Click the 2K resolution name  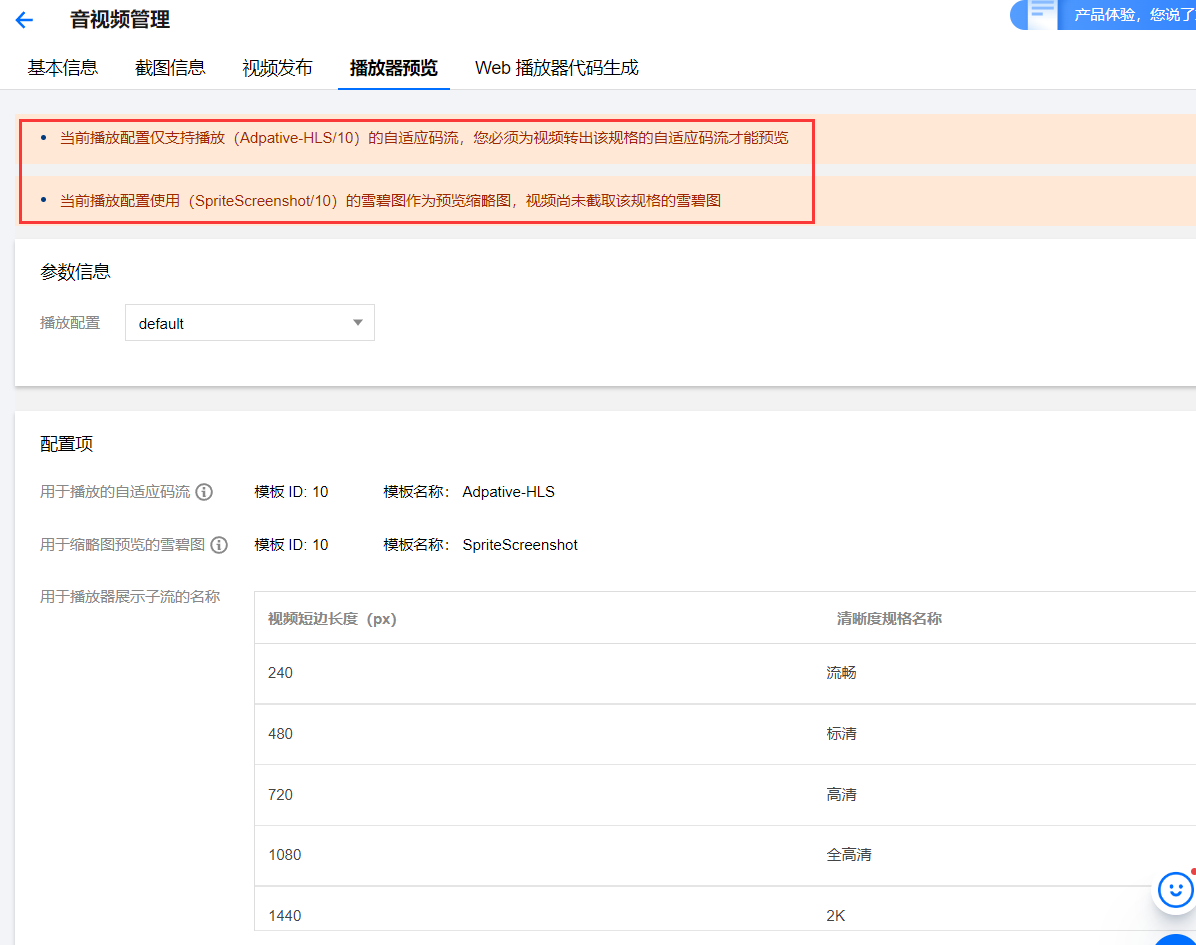click(x=836, y=916)
